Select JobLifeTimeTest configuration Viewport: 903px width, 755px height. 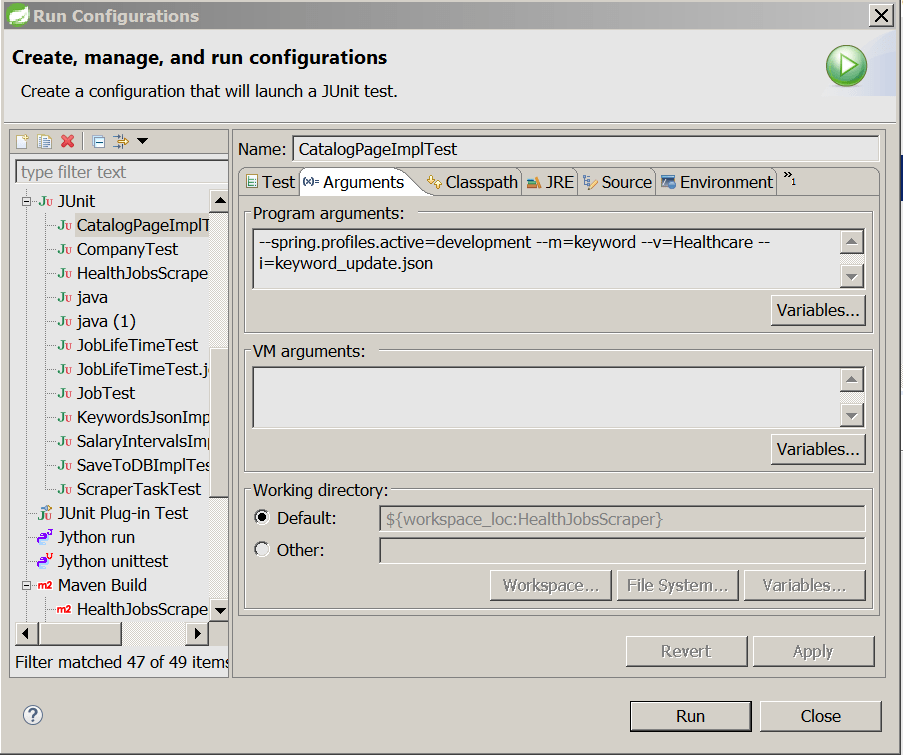click(137, 346)
